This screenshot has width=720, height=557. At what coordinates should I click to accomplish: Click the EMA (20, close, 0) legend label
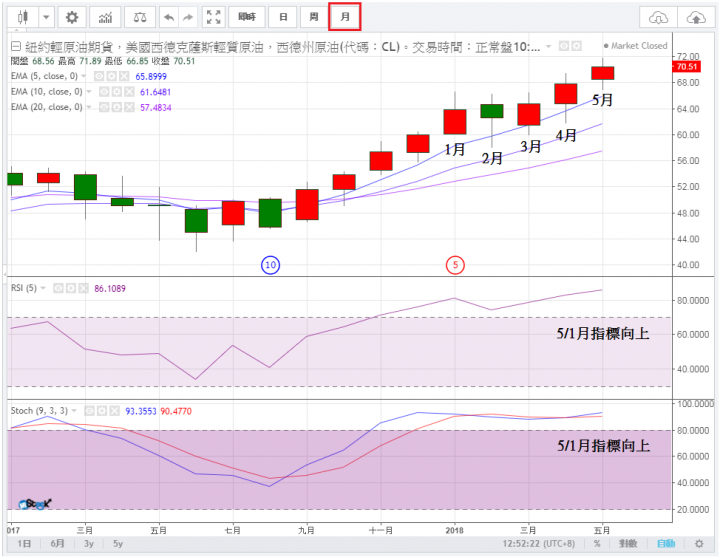[47, 107]
